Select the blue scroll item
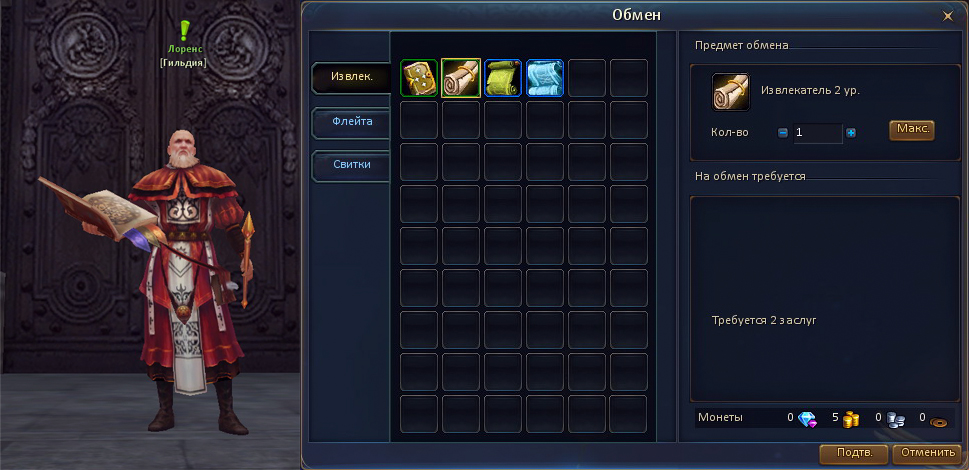 545,78
